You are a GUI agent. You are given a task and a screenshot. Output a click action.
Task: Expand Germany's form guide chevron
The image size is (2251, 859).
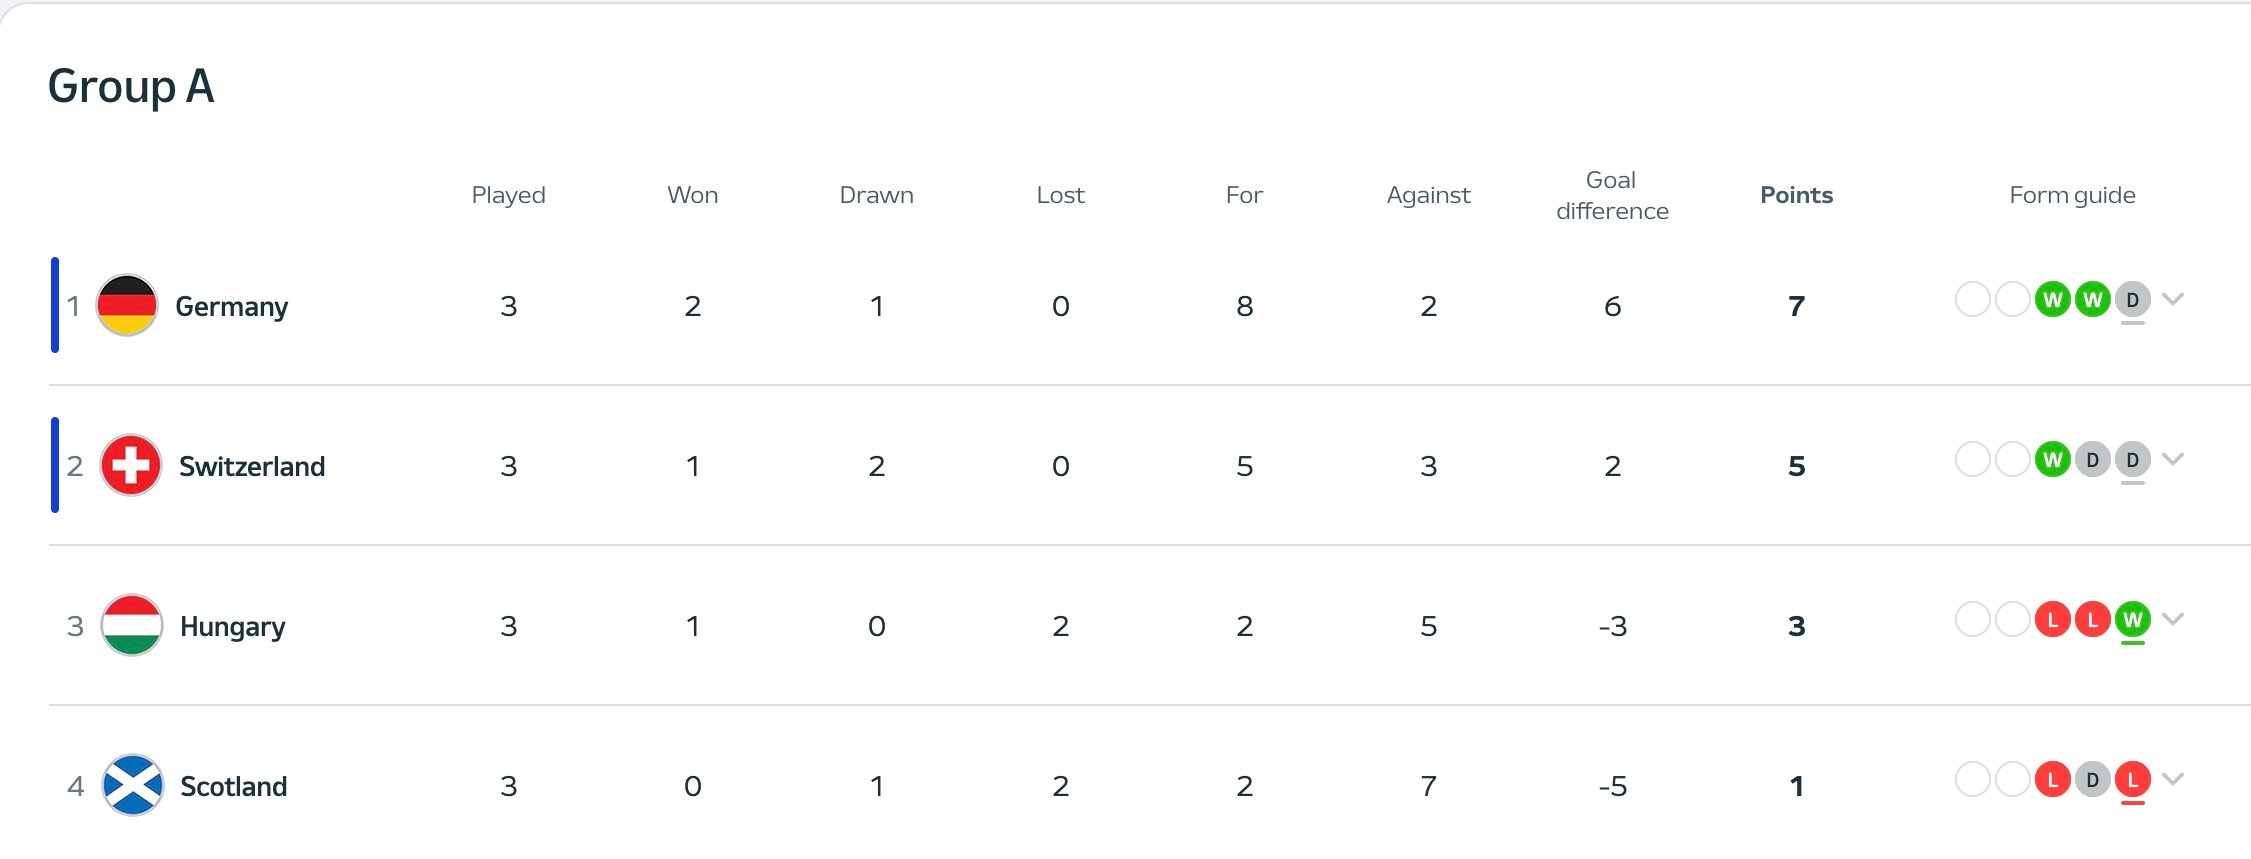(x=2173, y=299)
